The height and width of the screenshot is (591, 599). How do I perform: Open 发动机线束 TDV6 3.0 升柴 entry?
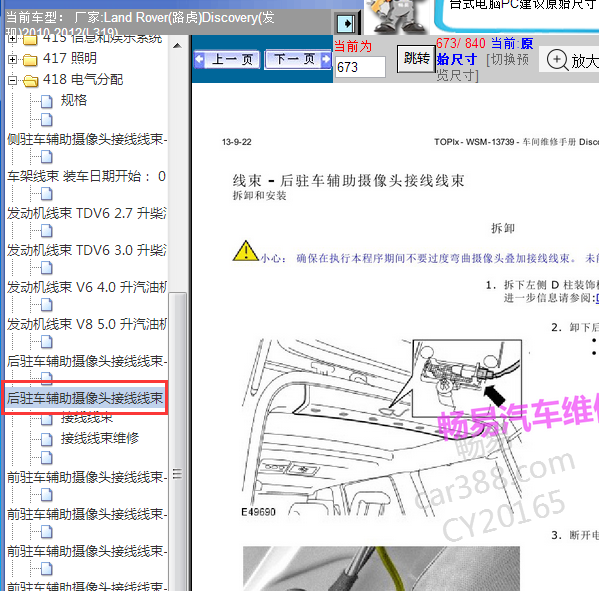point(87,250)
